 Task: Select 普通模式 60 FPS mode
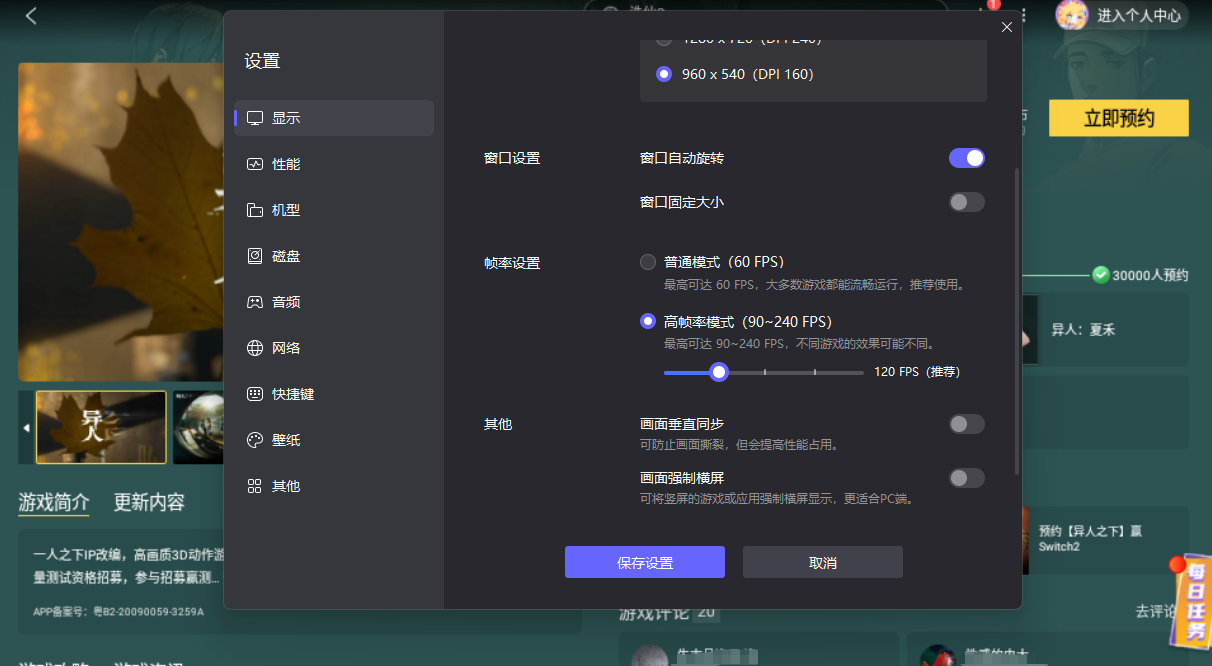coord(647,261)
